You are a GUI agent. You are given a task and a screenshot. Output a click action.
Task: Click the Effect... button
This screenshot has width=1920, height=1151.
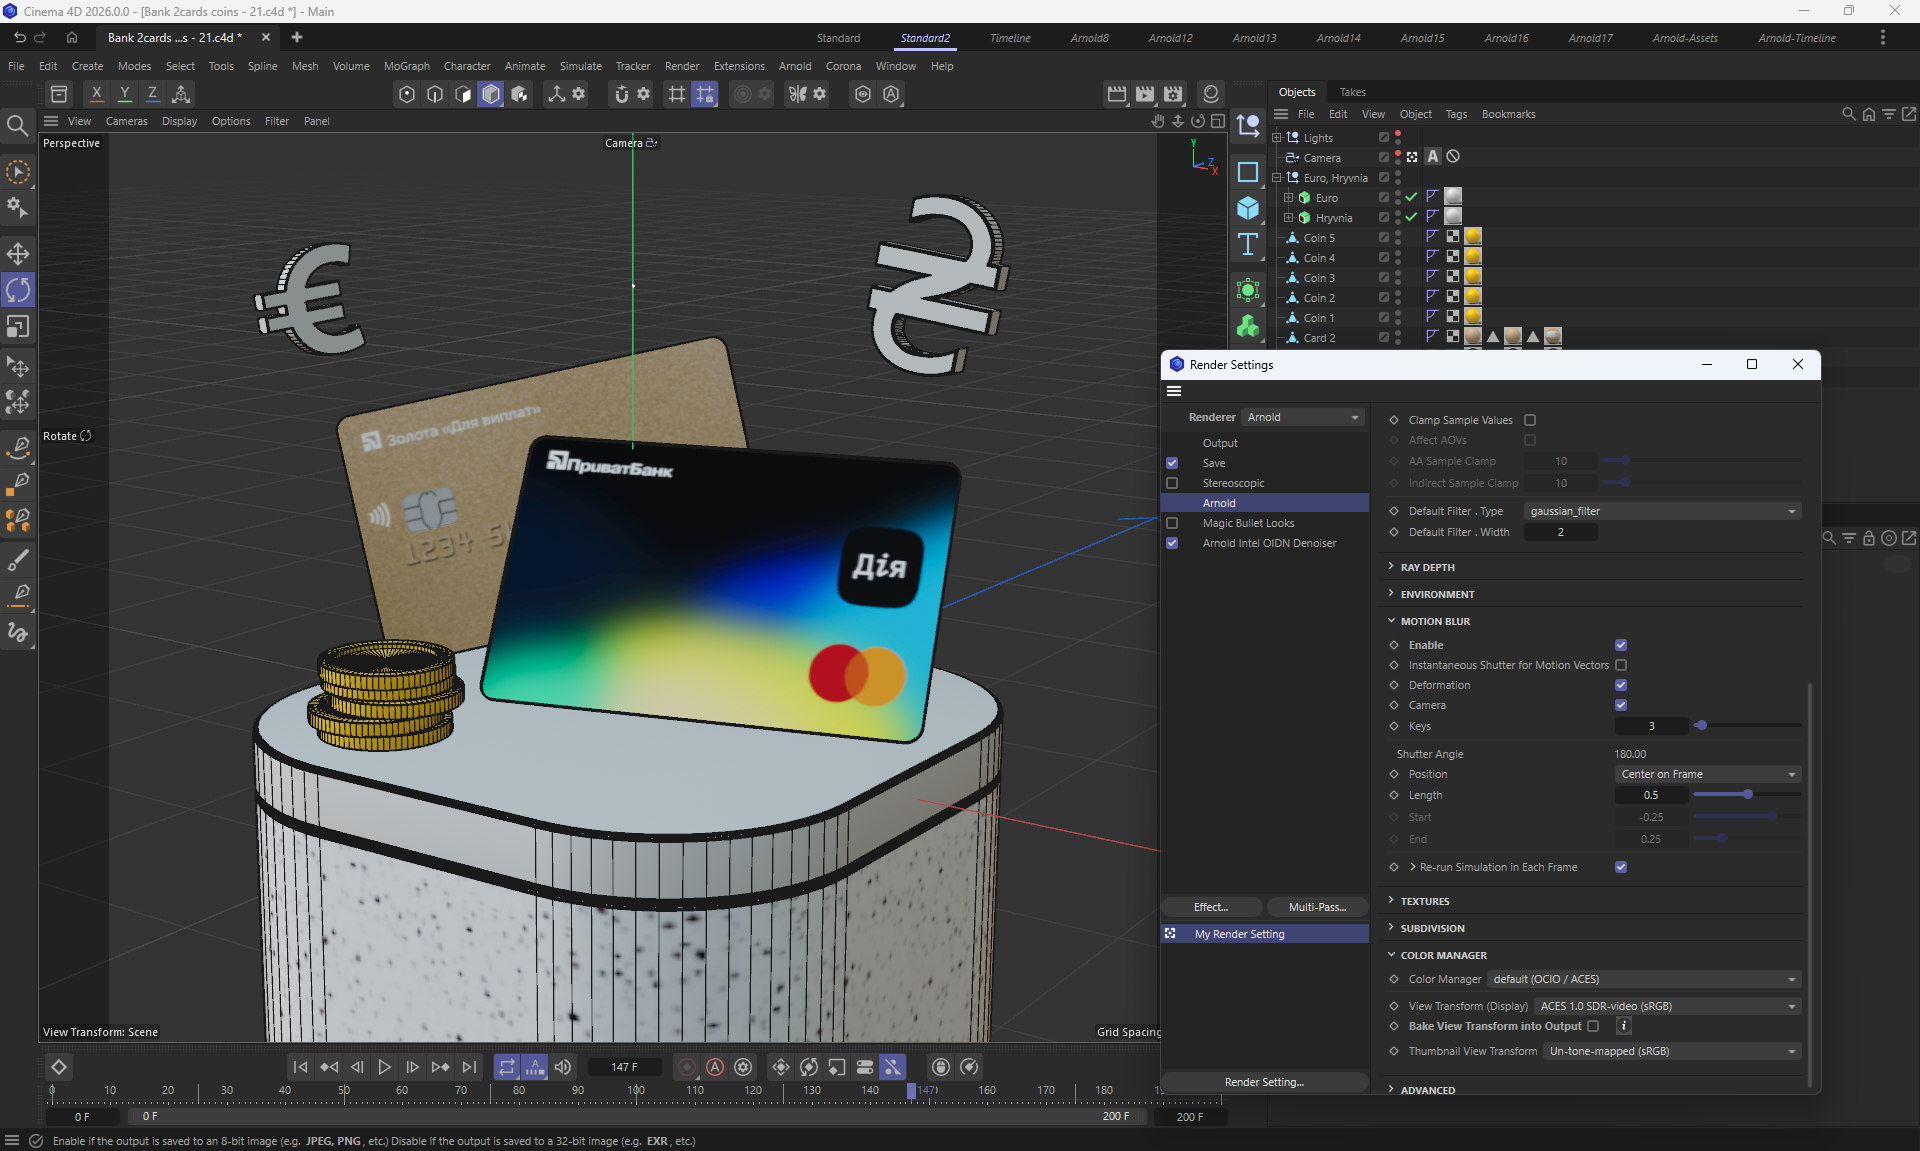[1210, 907]
